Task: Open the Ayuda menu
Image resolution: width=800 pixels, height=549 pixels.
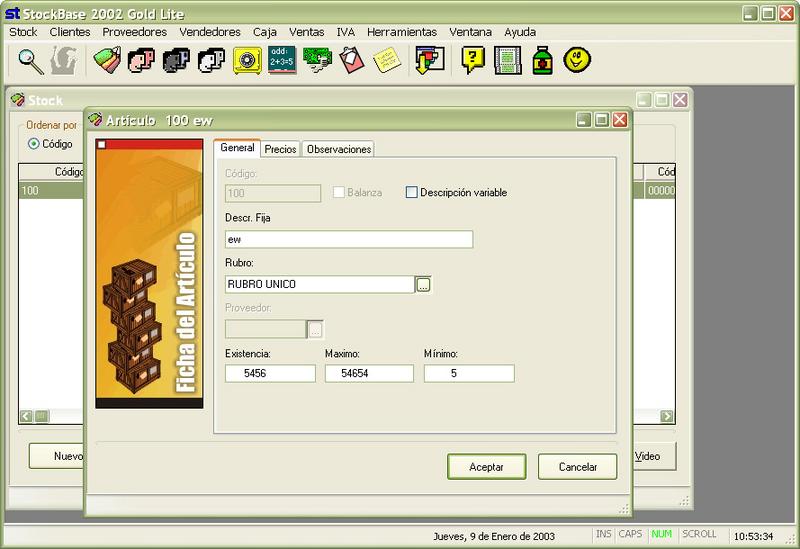Action: coord(520,32)
